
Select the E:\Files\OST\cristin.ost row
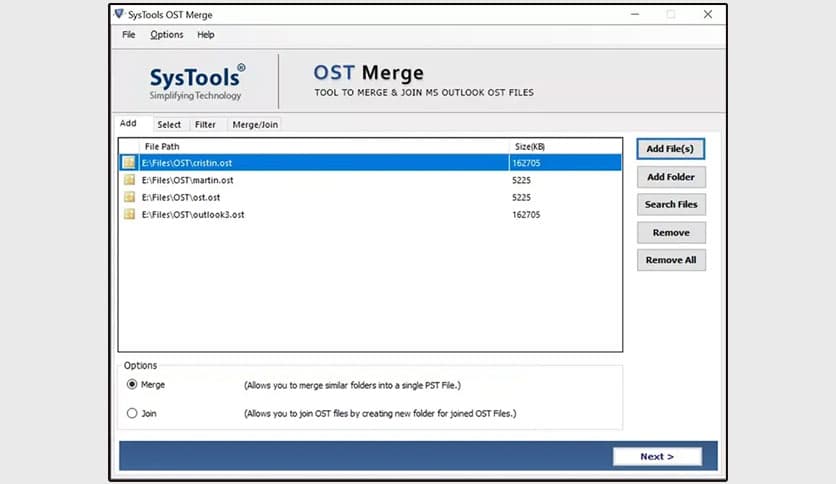tap(370, 163)
